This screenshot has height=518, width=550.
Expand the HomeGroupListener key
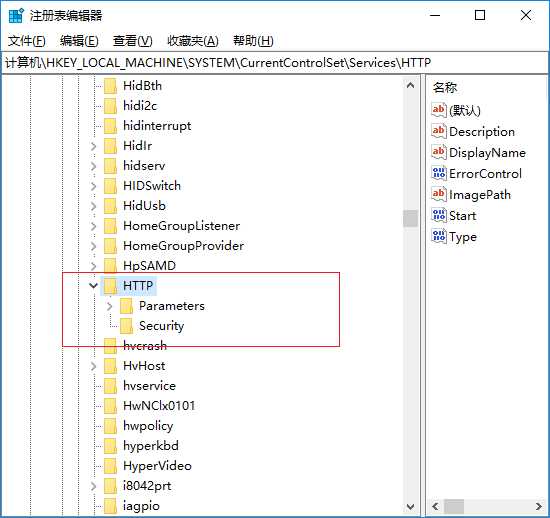tap(94, 226)
